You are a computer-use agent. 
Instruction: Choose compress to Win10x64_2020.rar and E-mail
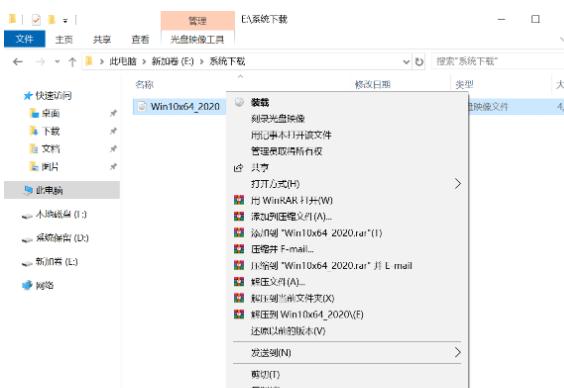pos(331,265)
